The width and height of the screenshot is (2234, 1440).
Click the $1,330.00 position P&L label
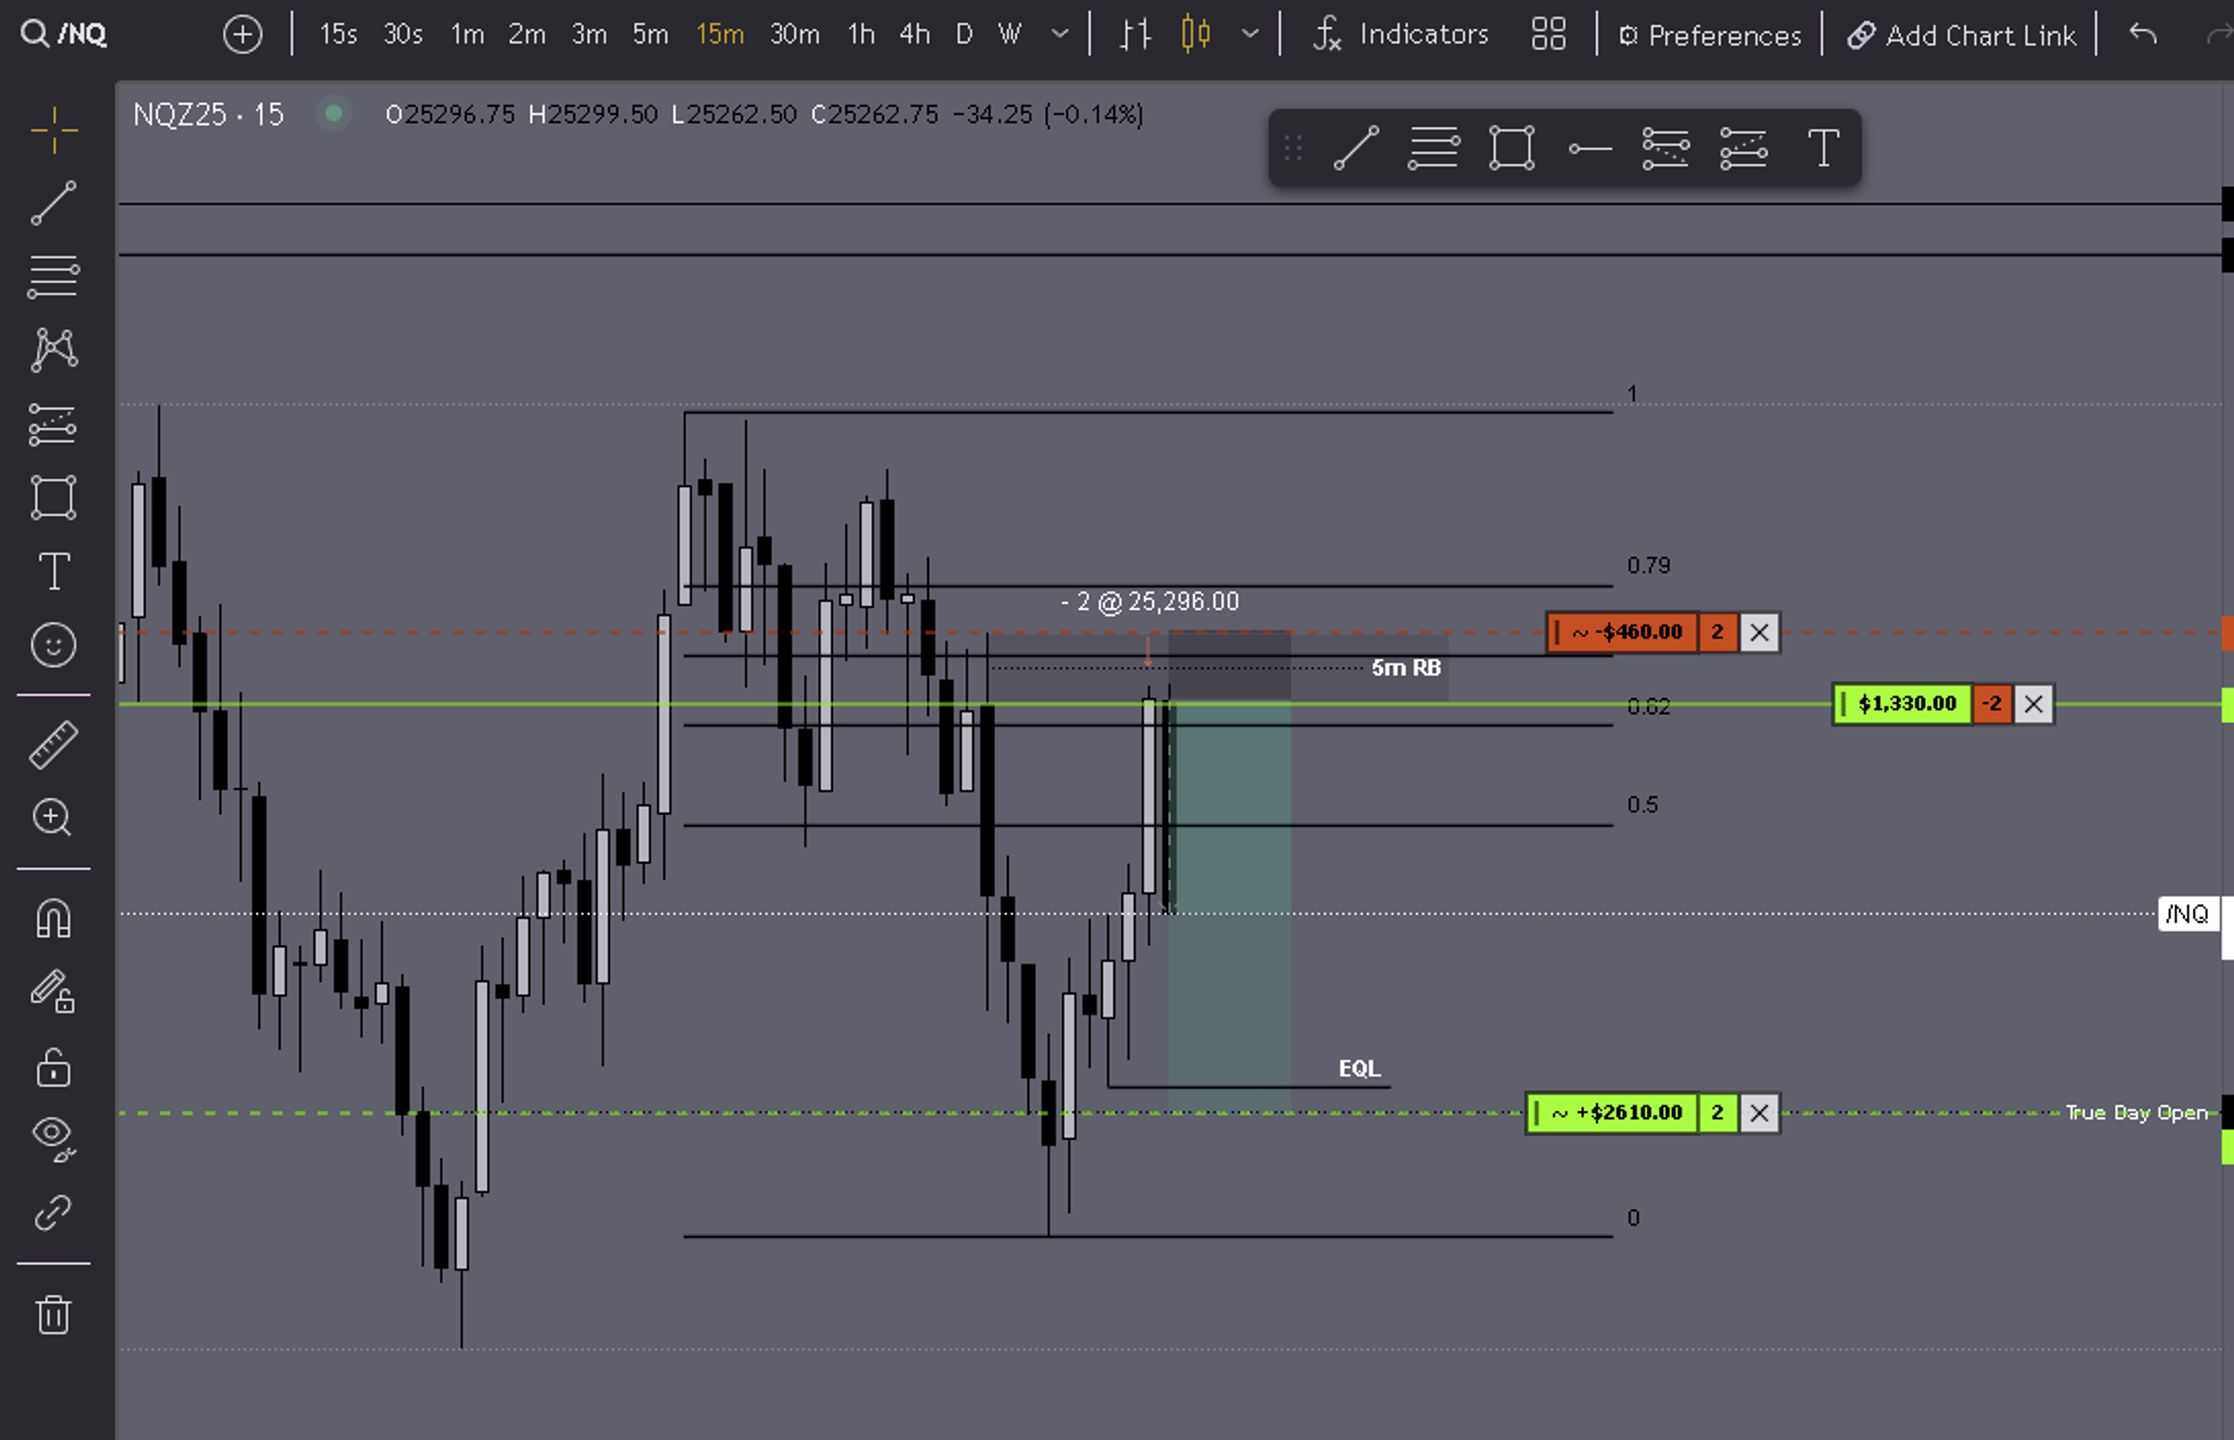coord(1902,705)
